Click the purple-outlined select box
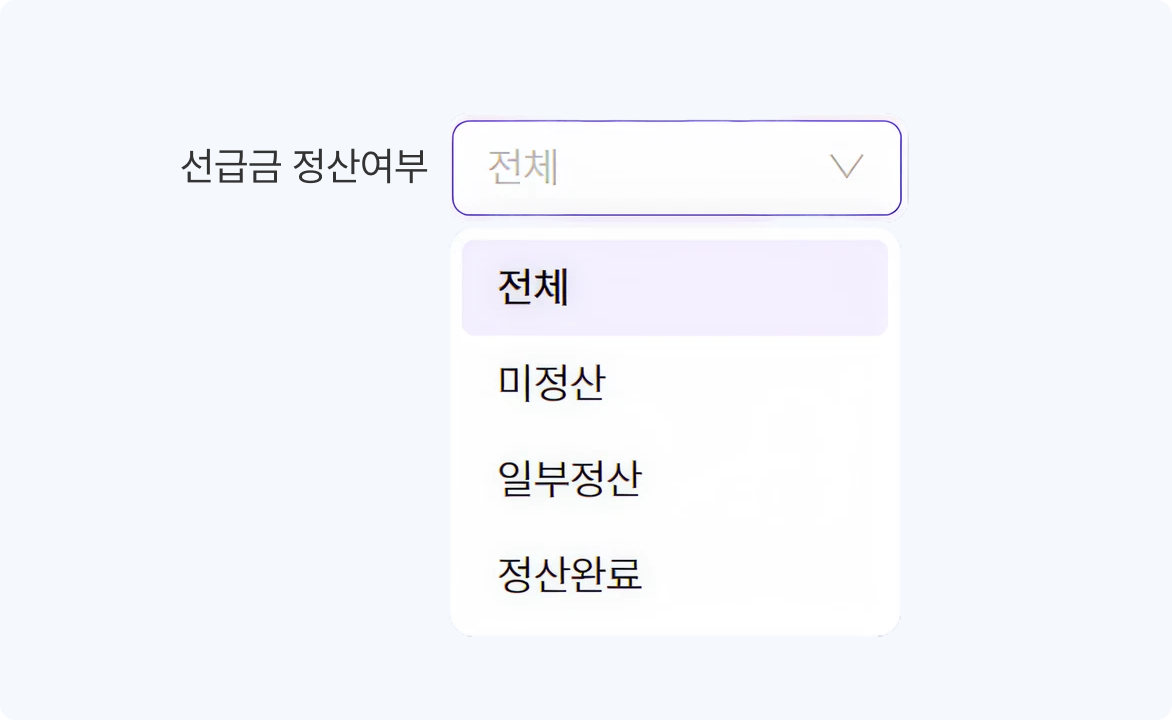Viewport: 1172px width, 720px height. point(676,168)
